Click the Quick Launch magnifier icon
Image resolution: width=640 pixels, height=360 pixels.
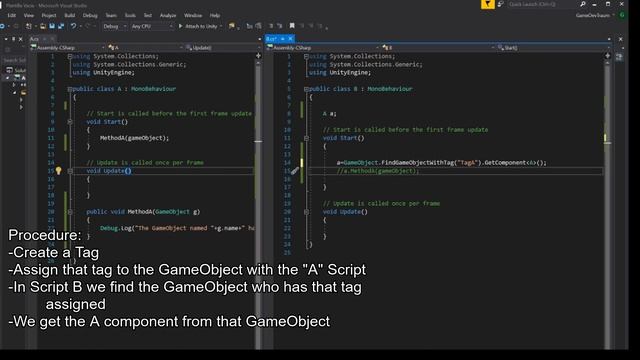(583, 4)
